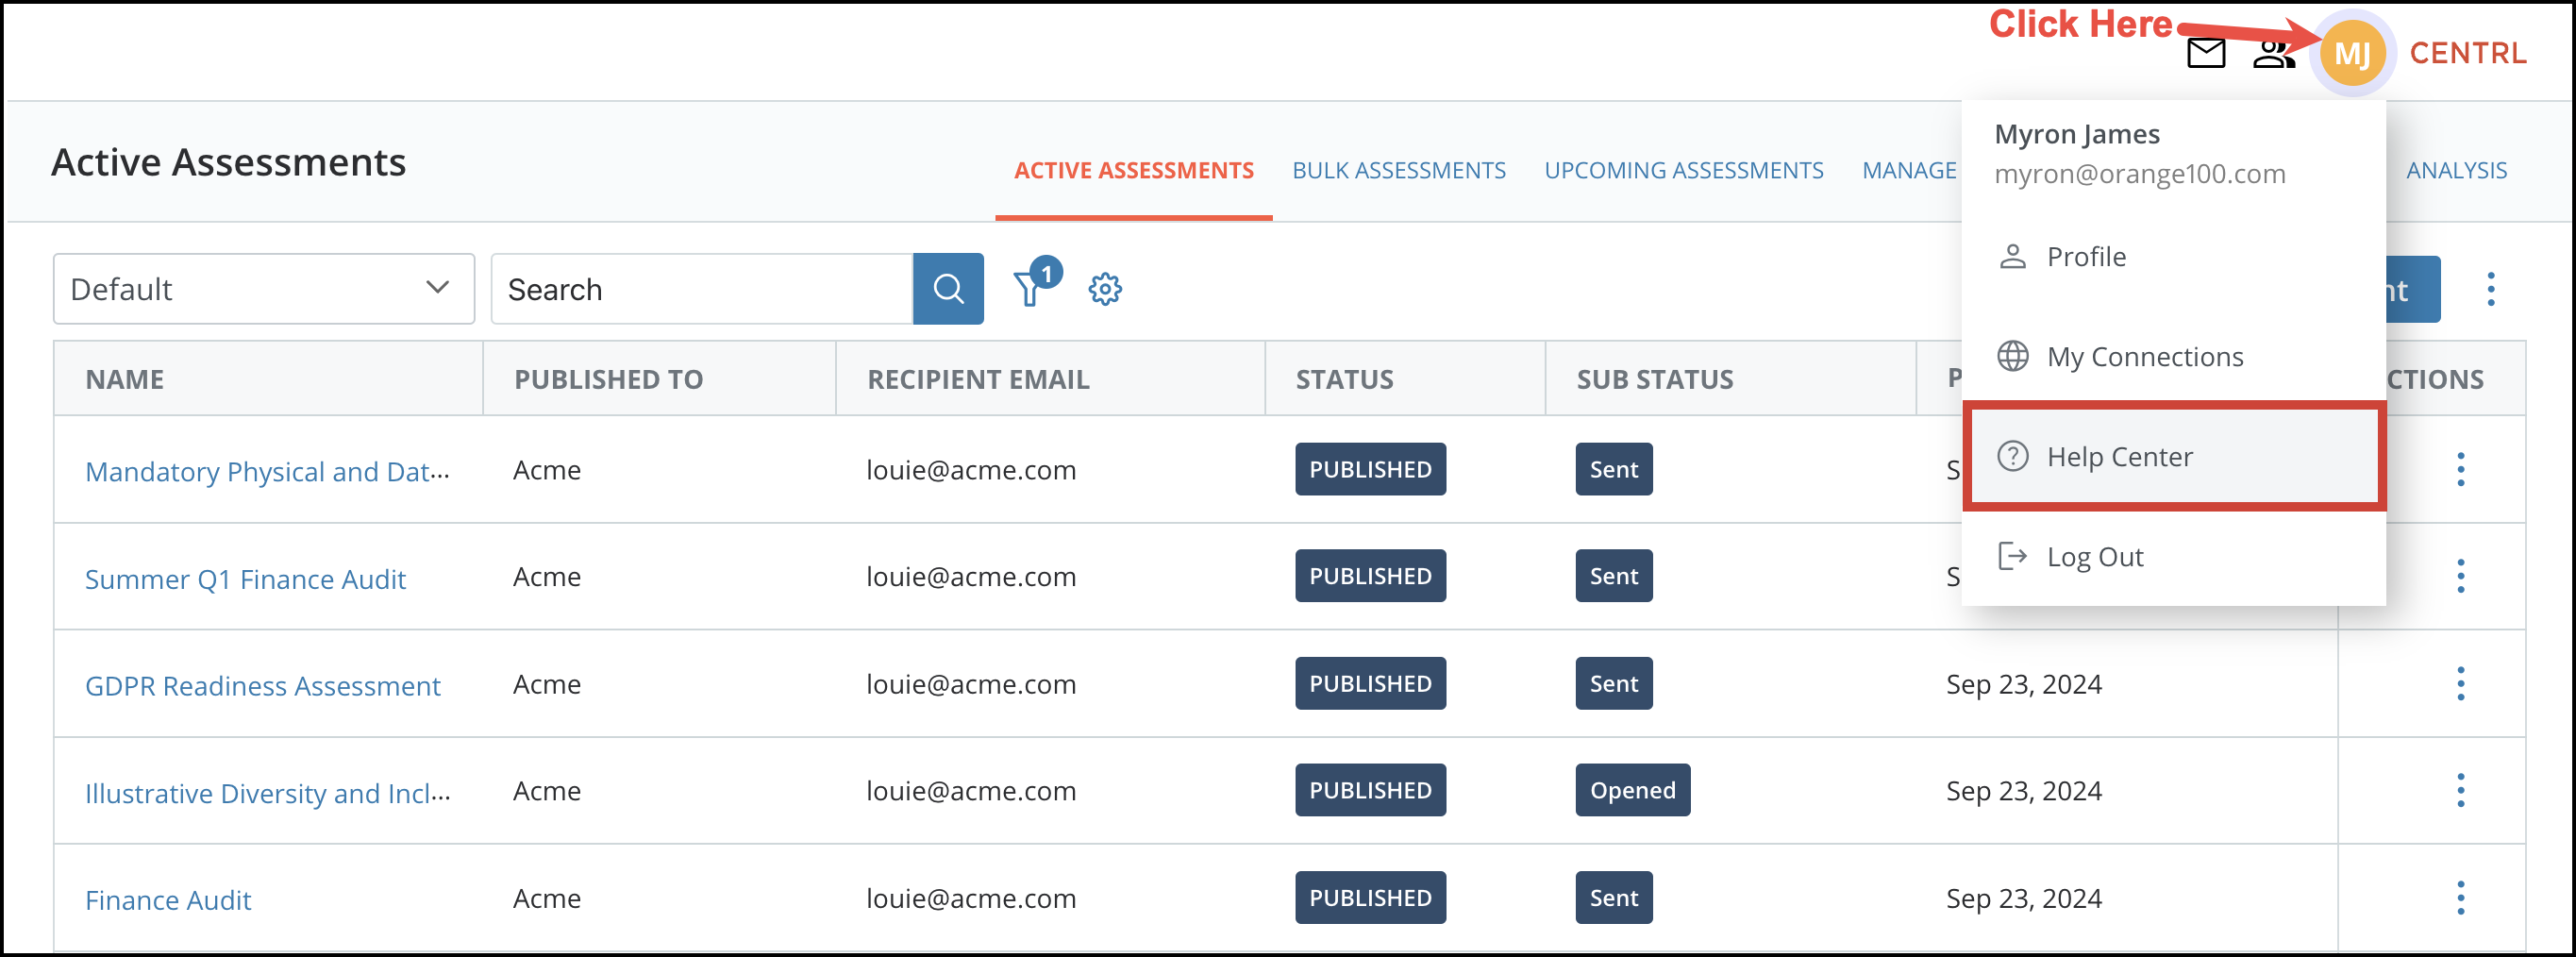Screen dimensions: 2576x957
Task: Click the CENTRL logo
Action: [x=2467, y=53]
